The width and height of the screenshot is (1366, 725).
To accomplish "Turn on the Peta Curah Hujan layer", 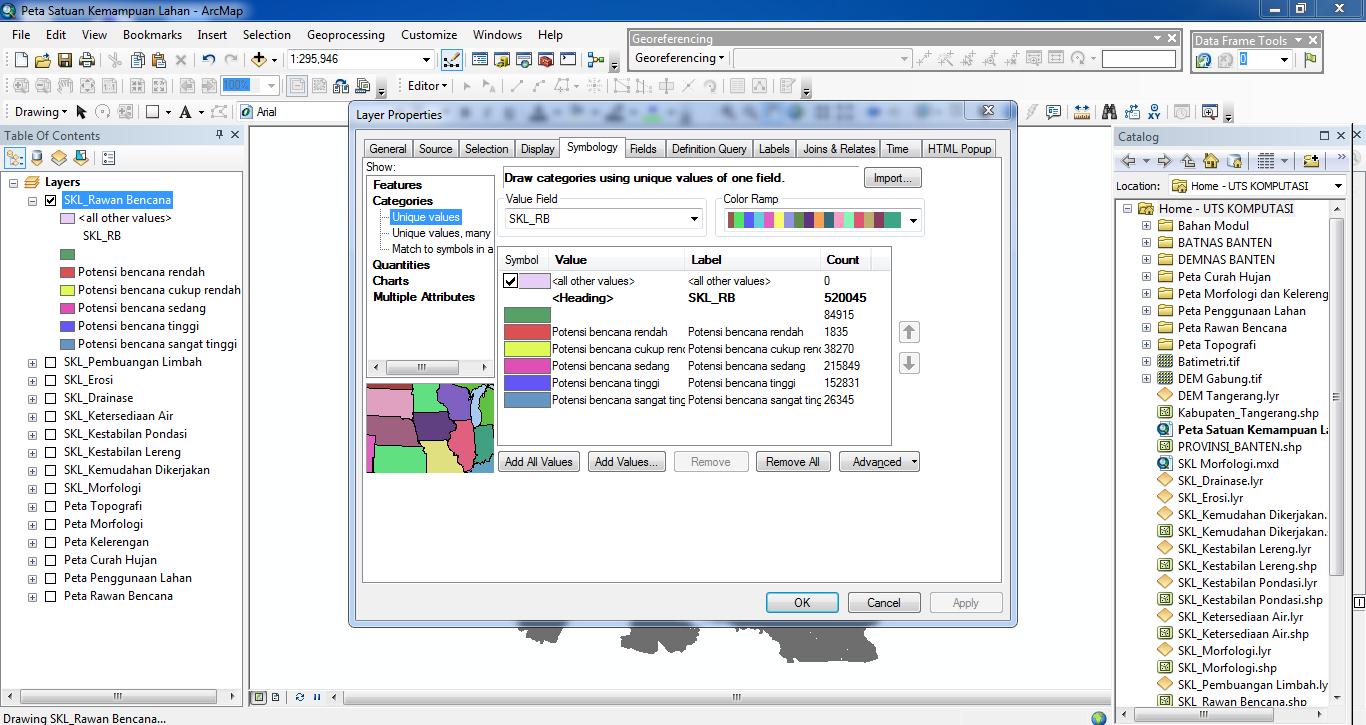I will coord(51,560).
